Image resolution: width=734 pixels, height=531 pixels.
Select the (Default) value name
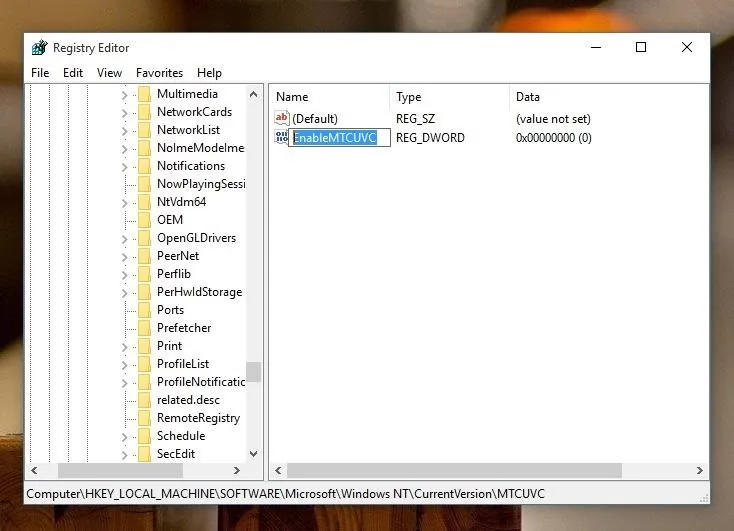pyautogui.click(x=315, y=119)
